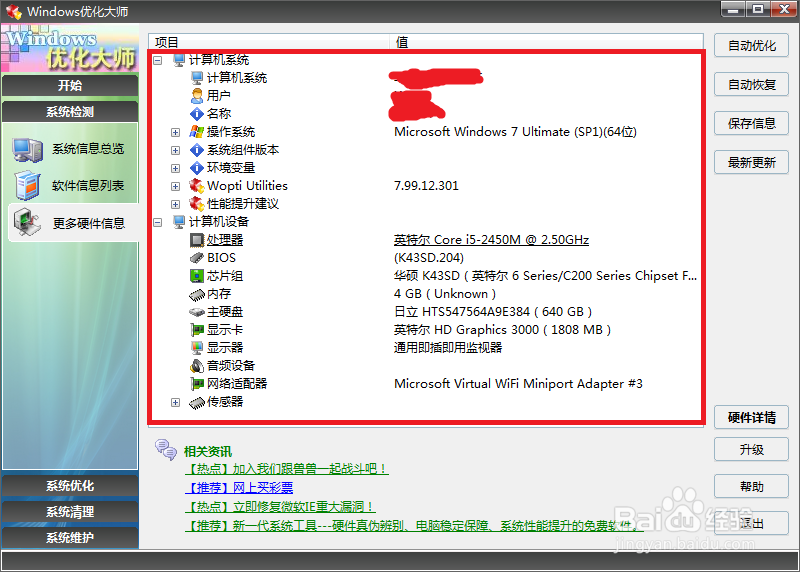Collapse the 计算机设备 tree node
Viewport: 800px width, 572px height.
[158, 222]
